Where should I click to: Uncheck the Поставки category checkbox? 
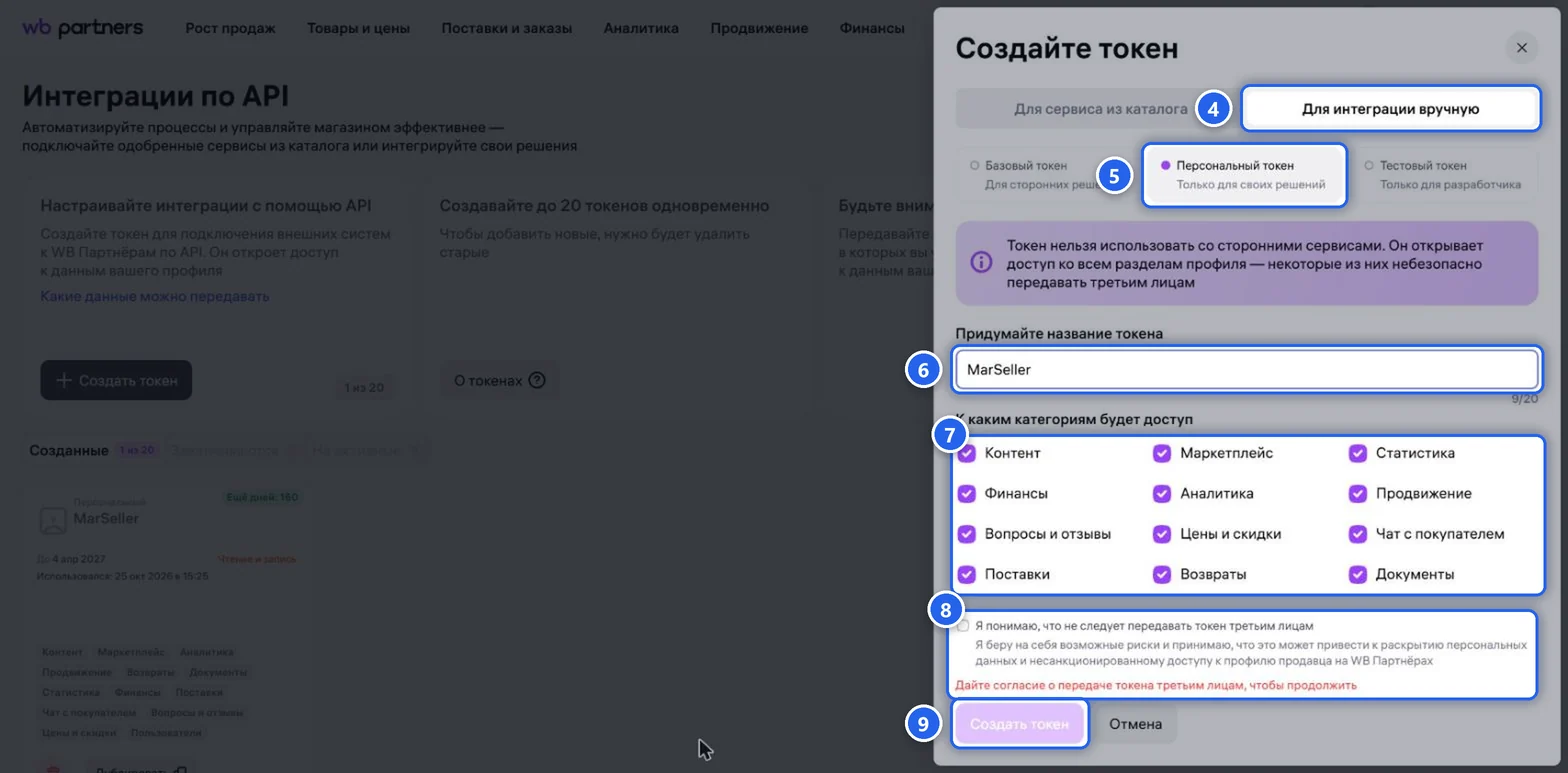pos(967,574)
